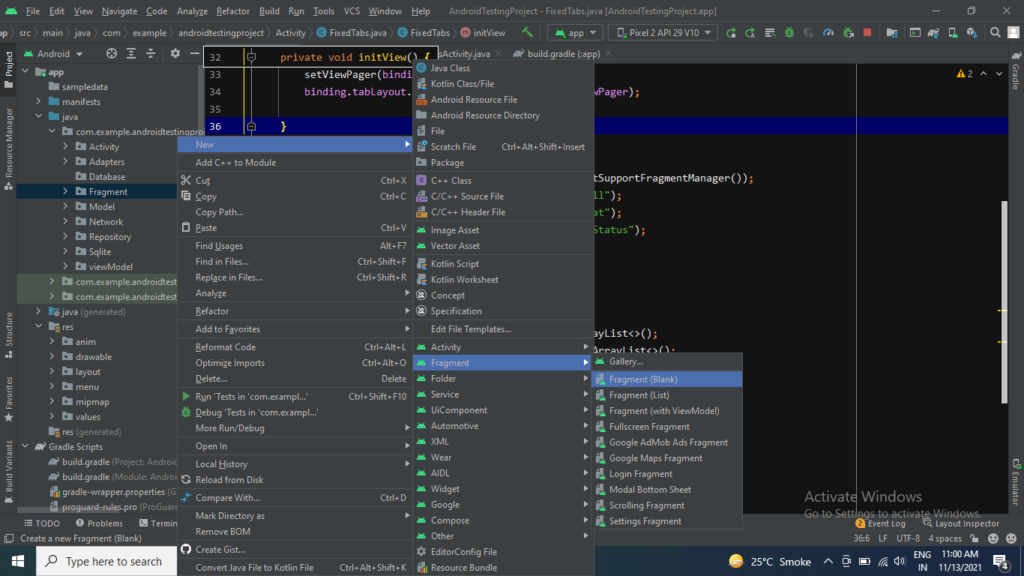
Task: Click Select Opened File target icon
Action: point(111,54)
